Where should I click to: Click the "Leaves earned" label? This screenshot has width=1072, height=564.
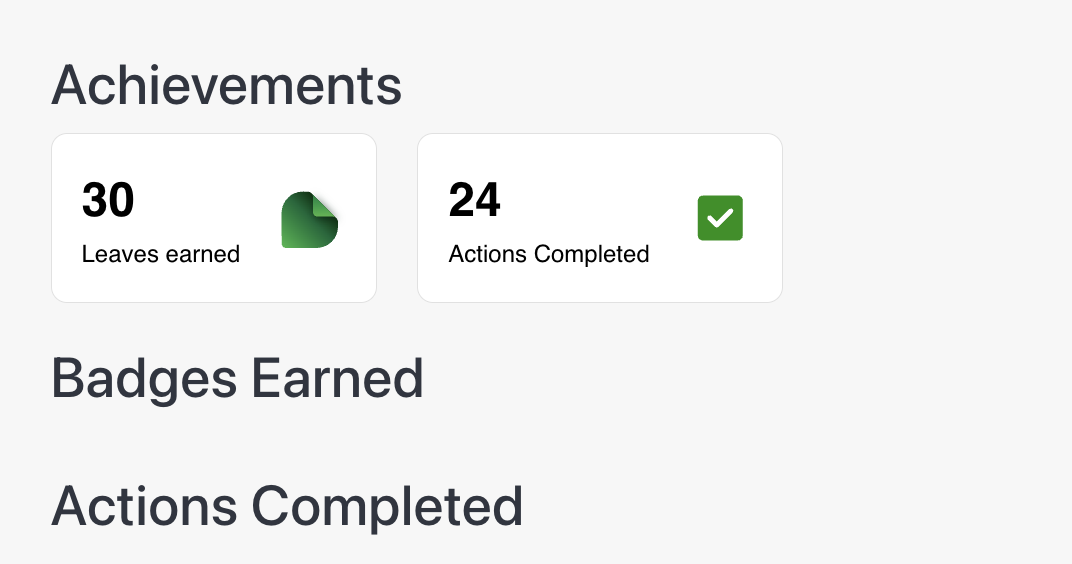pos(160,254)
